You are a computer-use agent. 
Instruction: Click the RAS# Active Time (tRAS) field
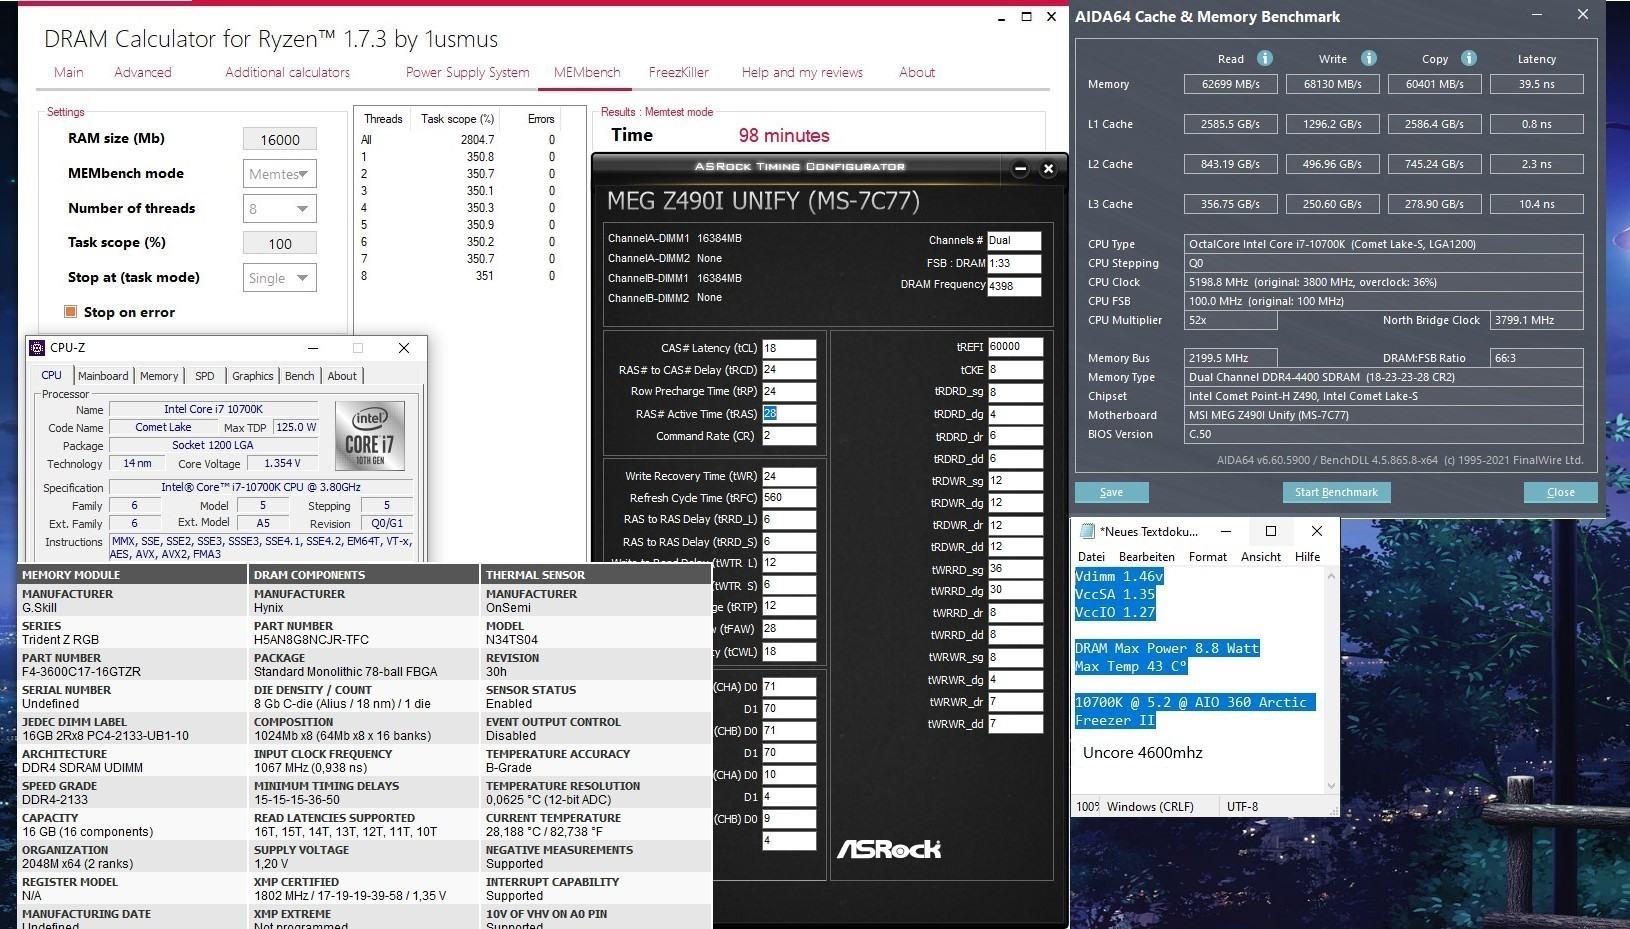pyautogui.click(x=789, y=413)
